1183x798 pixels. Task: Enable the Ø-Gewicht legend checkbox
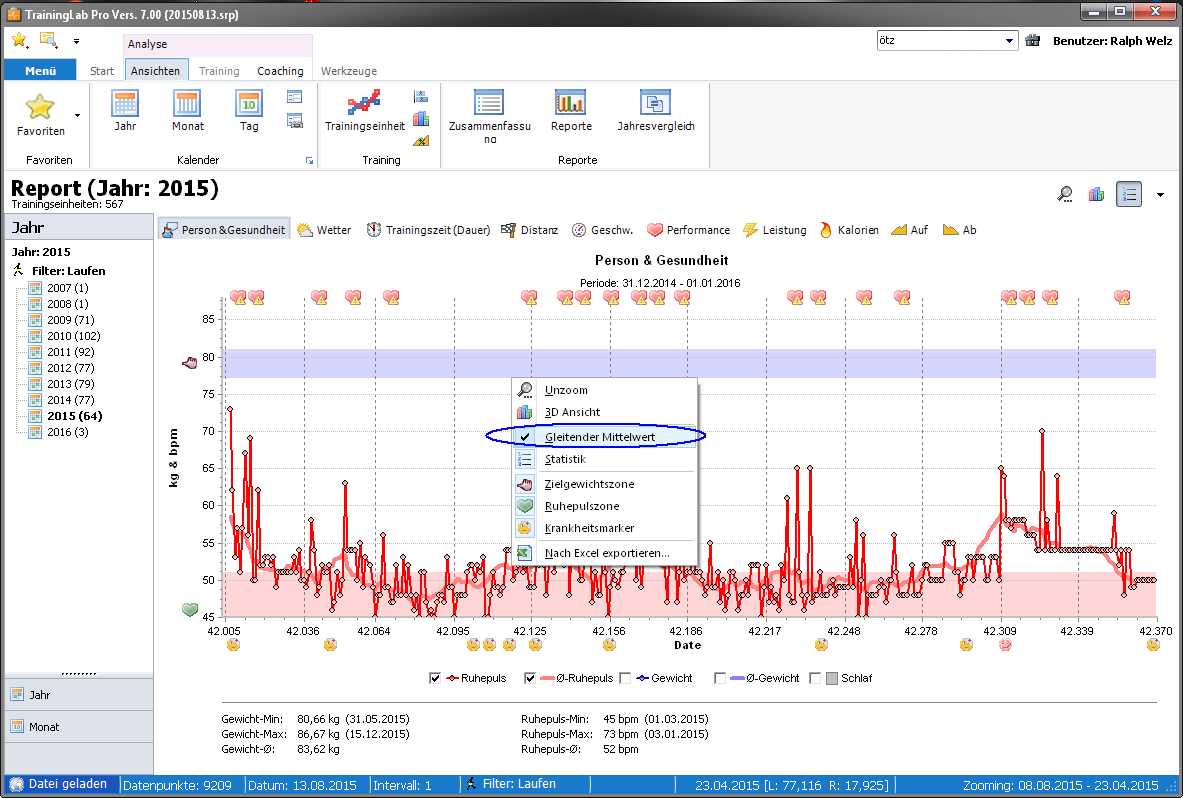coord(720,678)
